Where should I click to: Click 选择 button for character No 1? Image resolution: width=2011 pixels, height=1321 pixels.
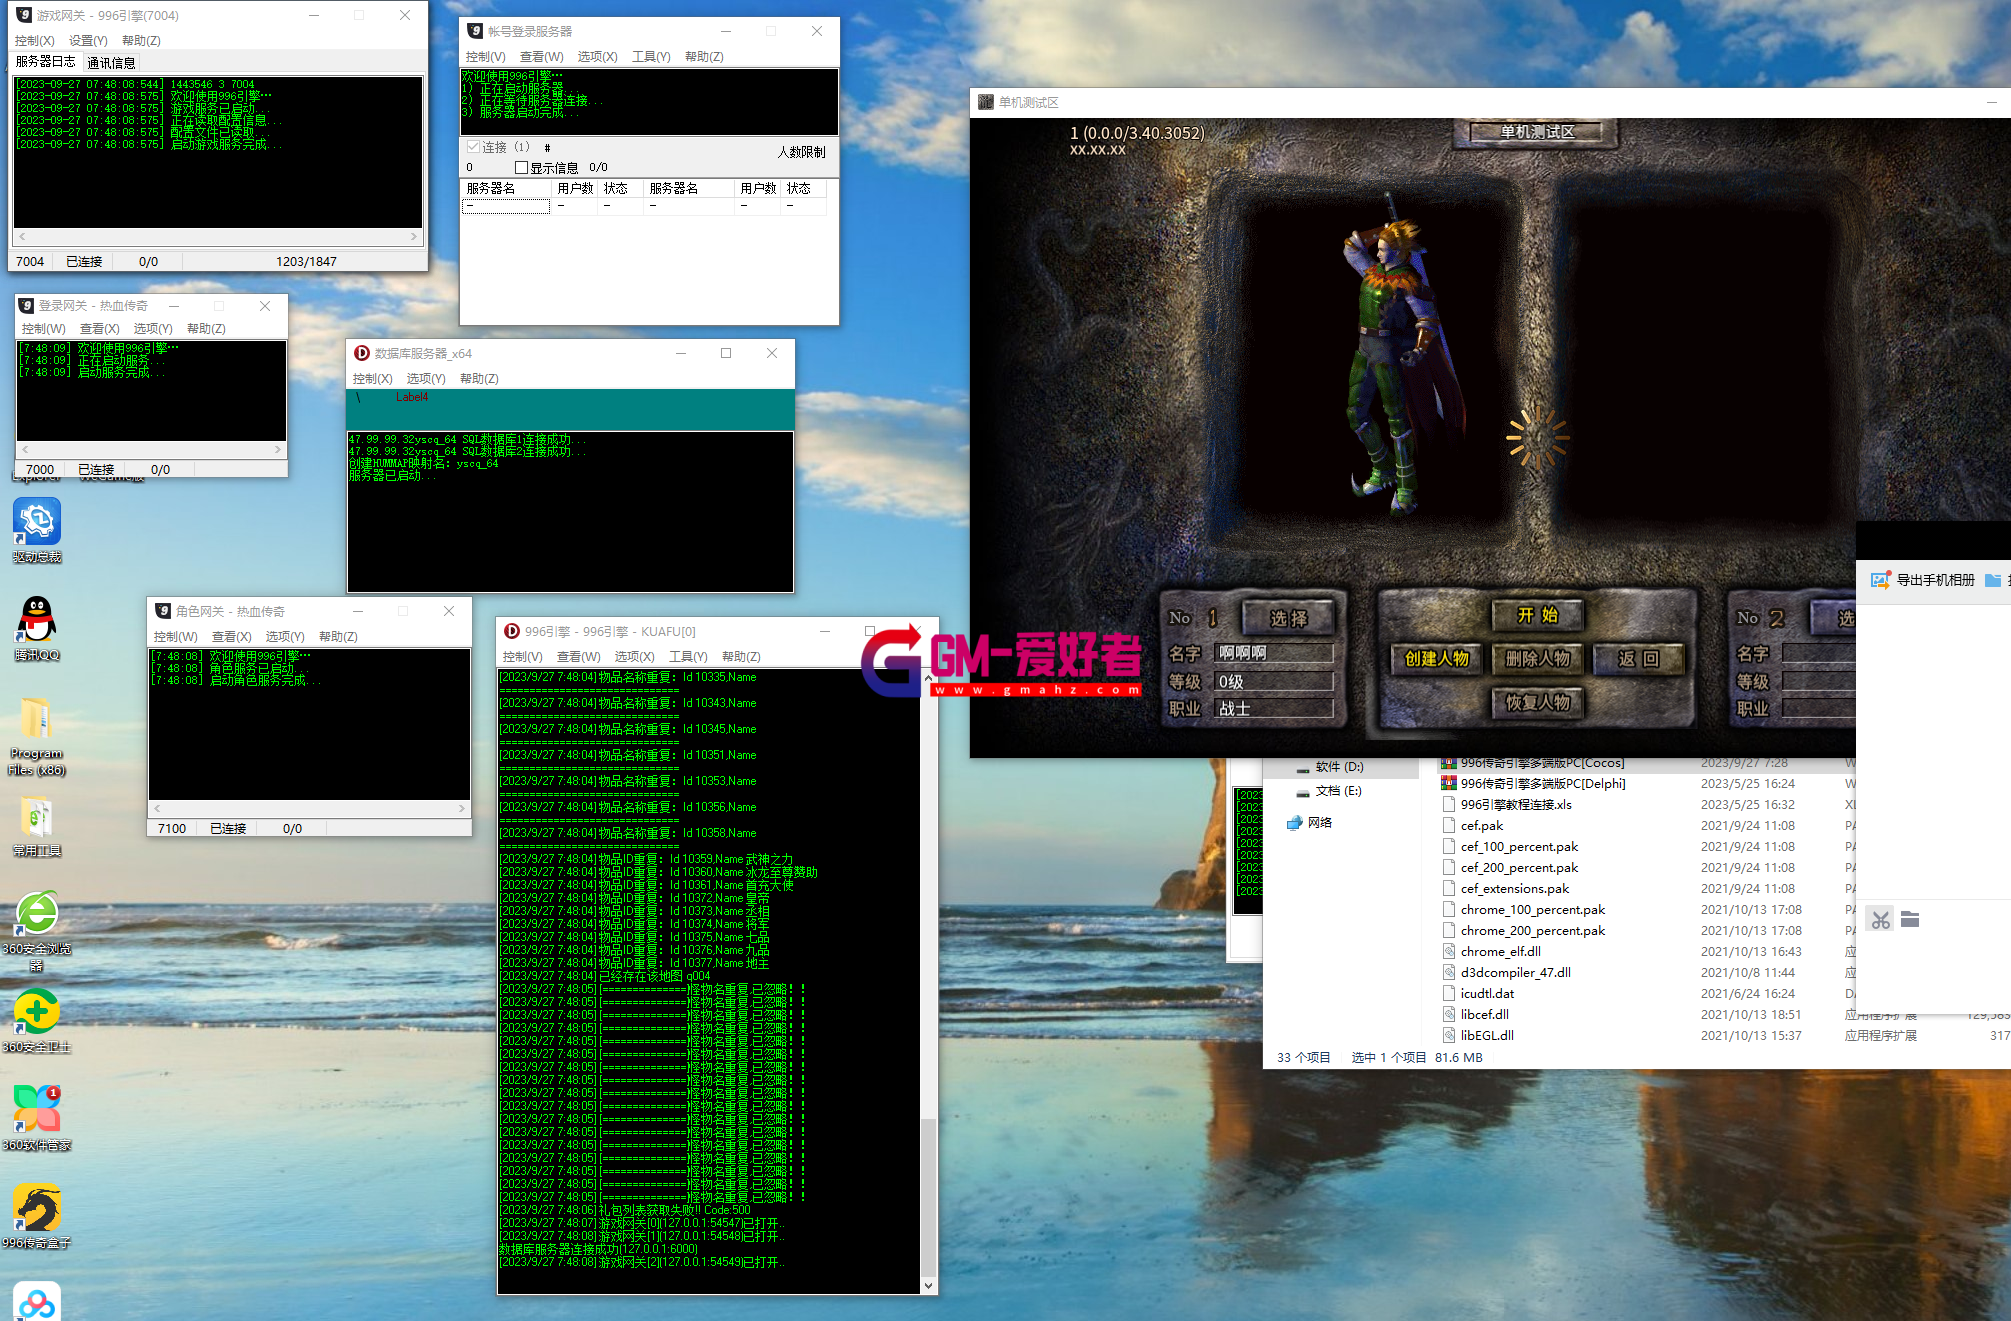(x=1288, y=619)
